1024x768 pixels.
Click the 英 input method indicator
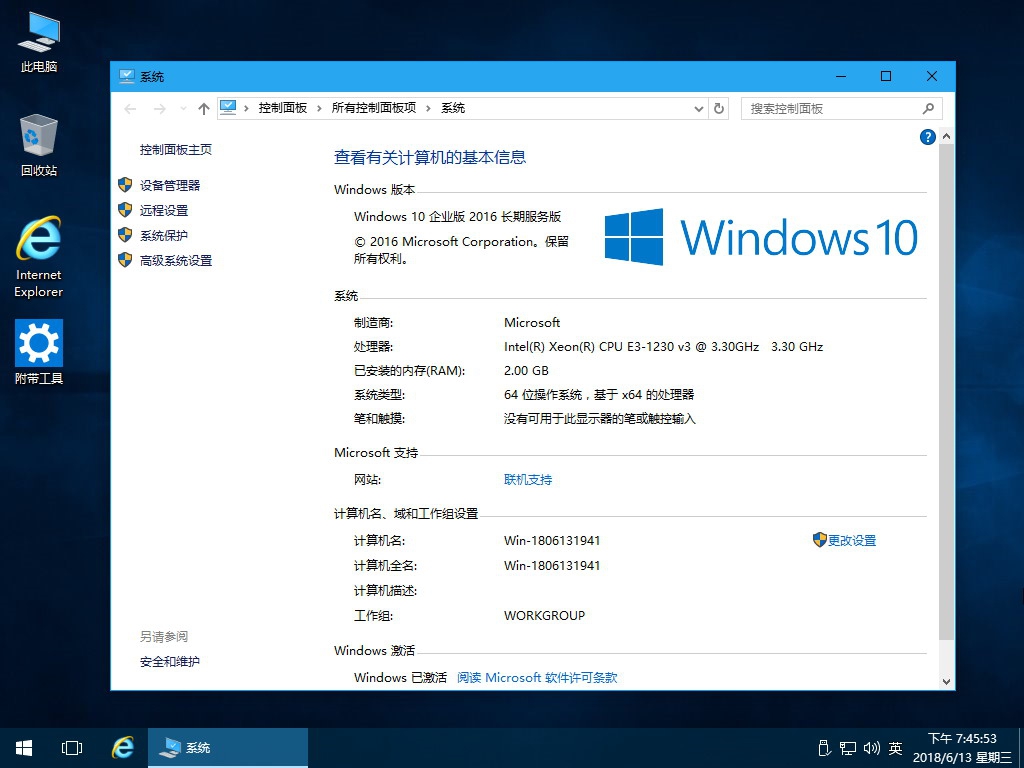(x=895, y=748)
